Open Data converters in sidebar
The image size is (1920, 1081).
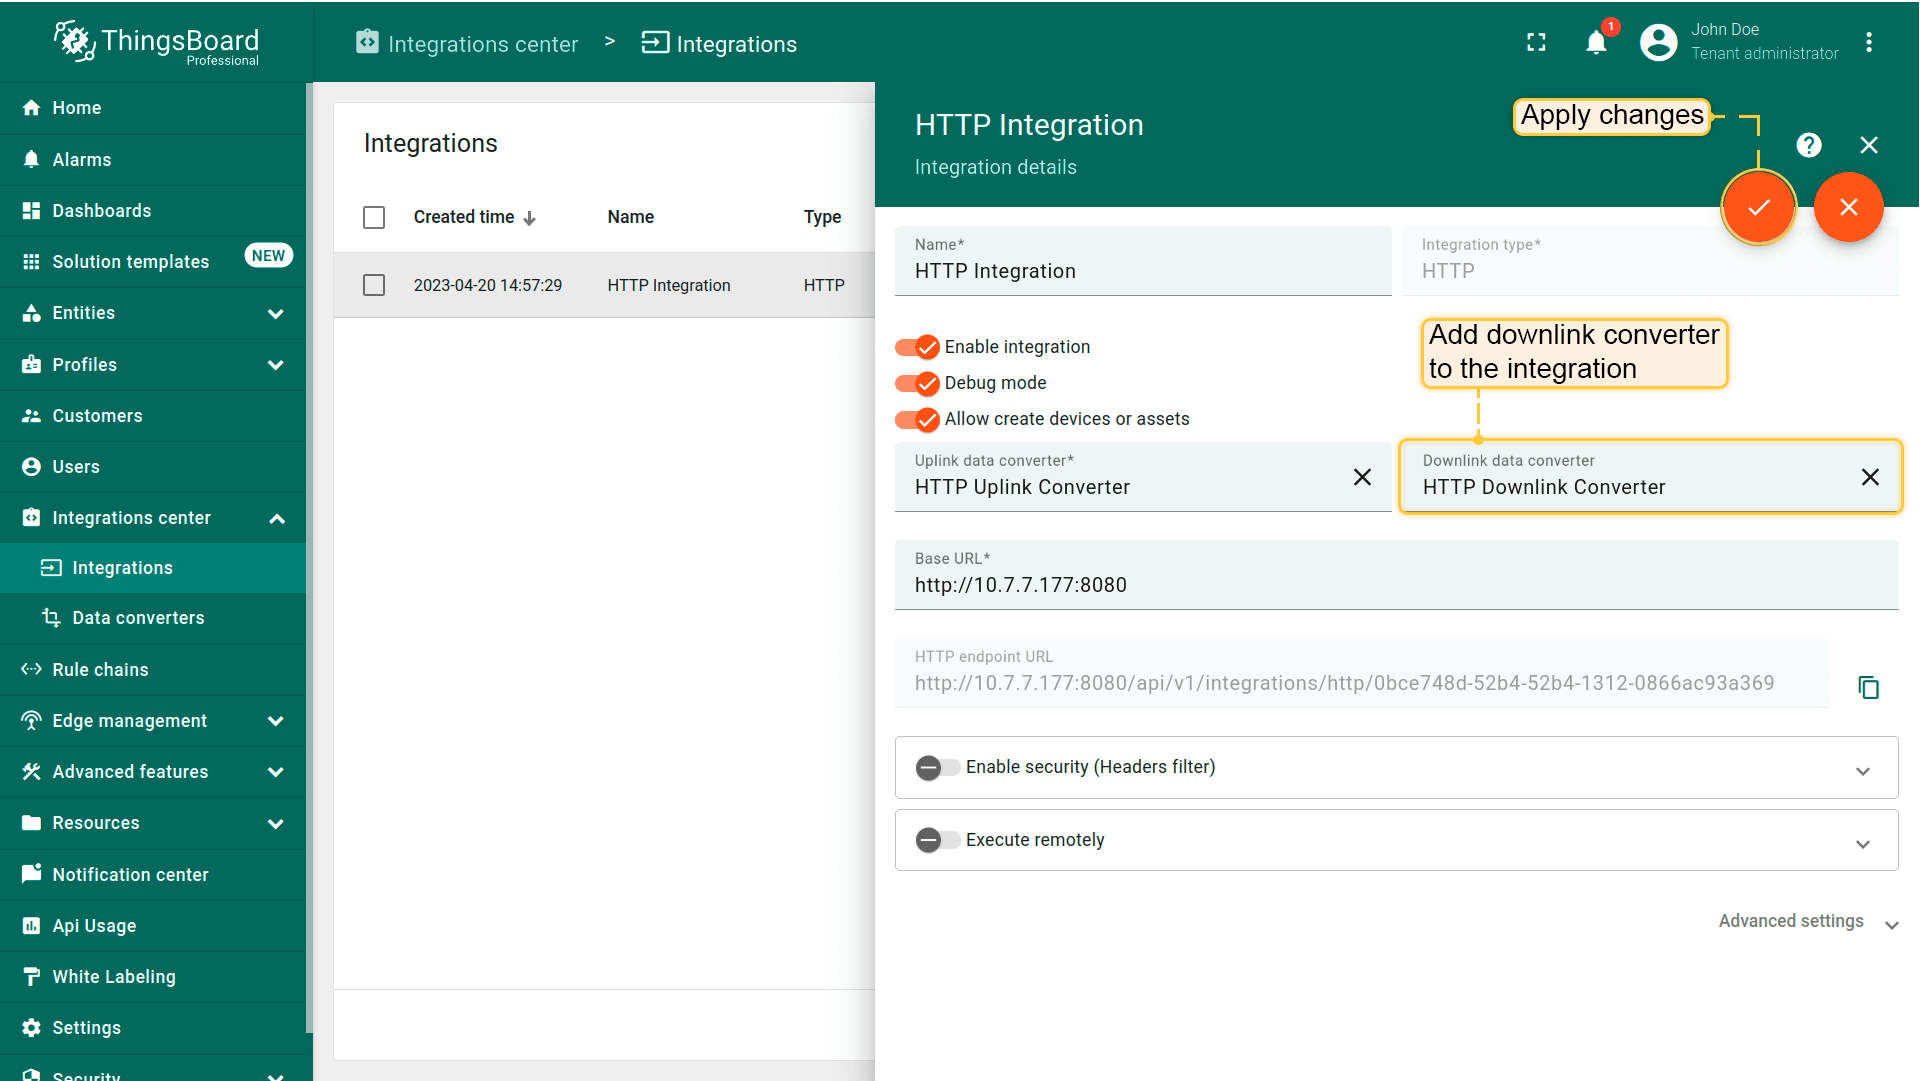tap(138, 618)
